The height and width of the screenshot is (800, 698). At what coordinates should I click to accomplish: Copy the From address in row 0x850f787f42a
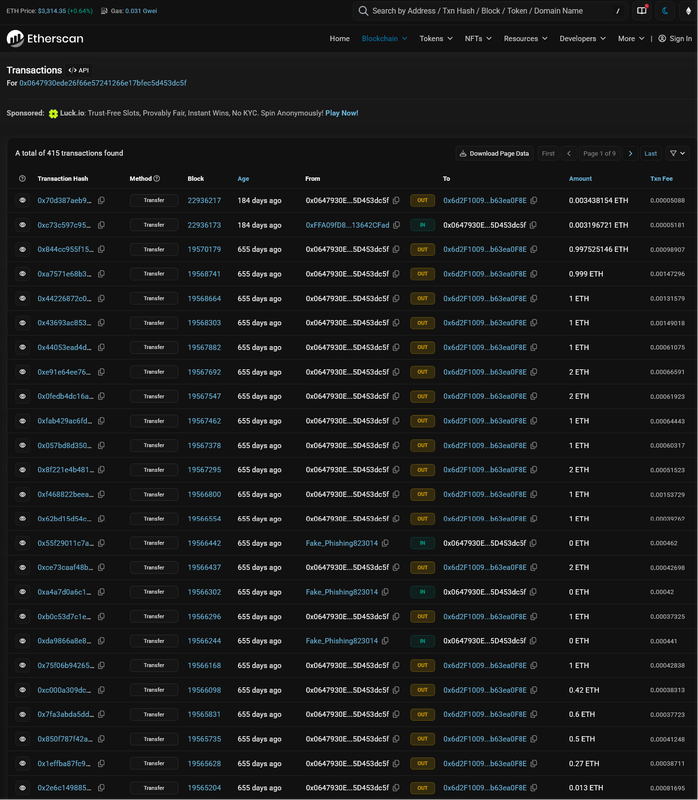[x=396, y=739]
